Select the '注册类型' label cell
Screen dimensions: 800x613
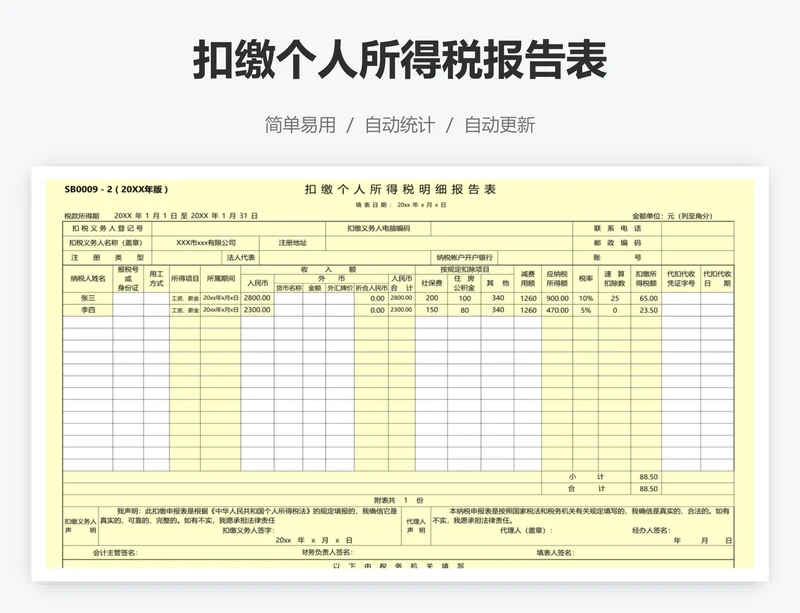pyautogui.click(x=107, y=257)
